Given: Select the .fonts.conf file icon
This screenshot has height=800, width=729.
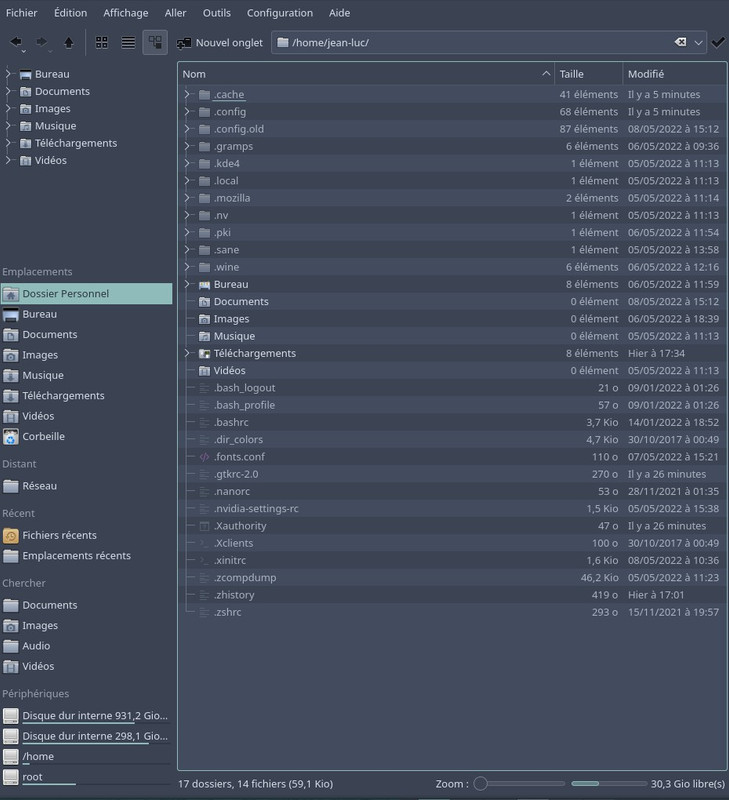Looking at the screenshot, I should point(204,457).
